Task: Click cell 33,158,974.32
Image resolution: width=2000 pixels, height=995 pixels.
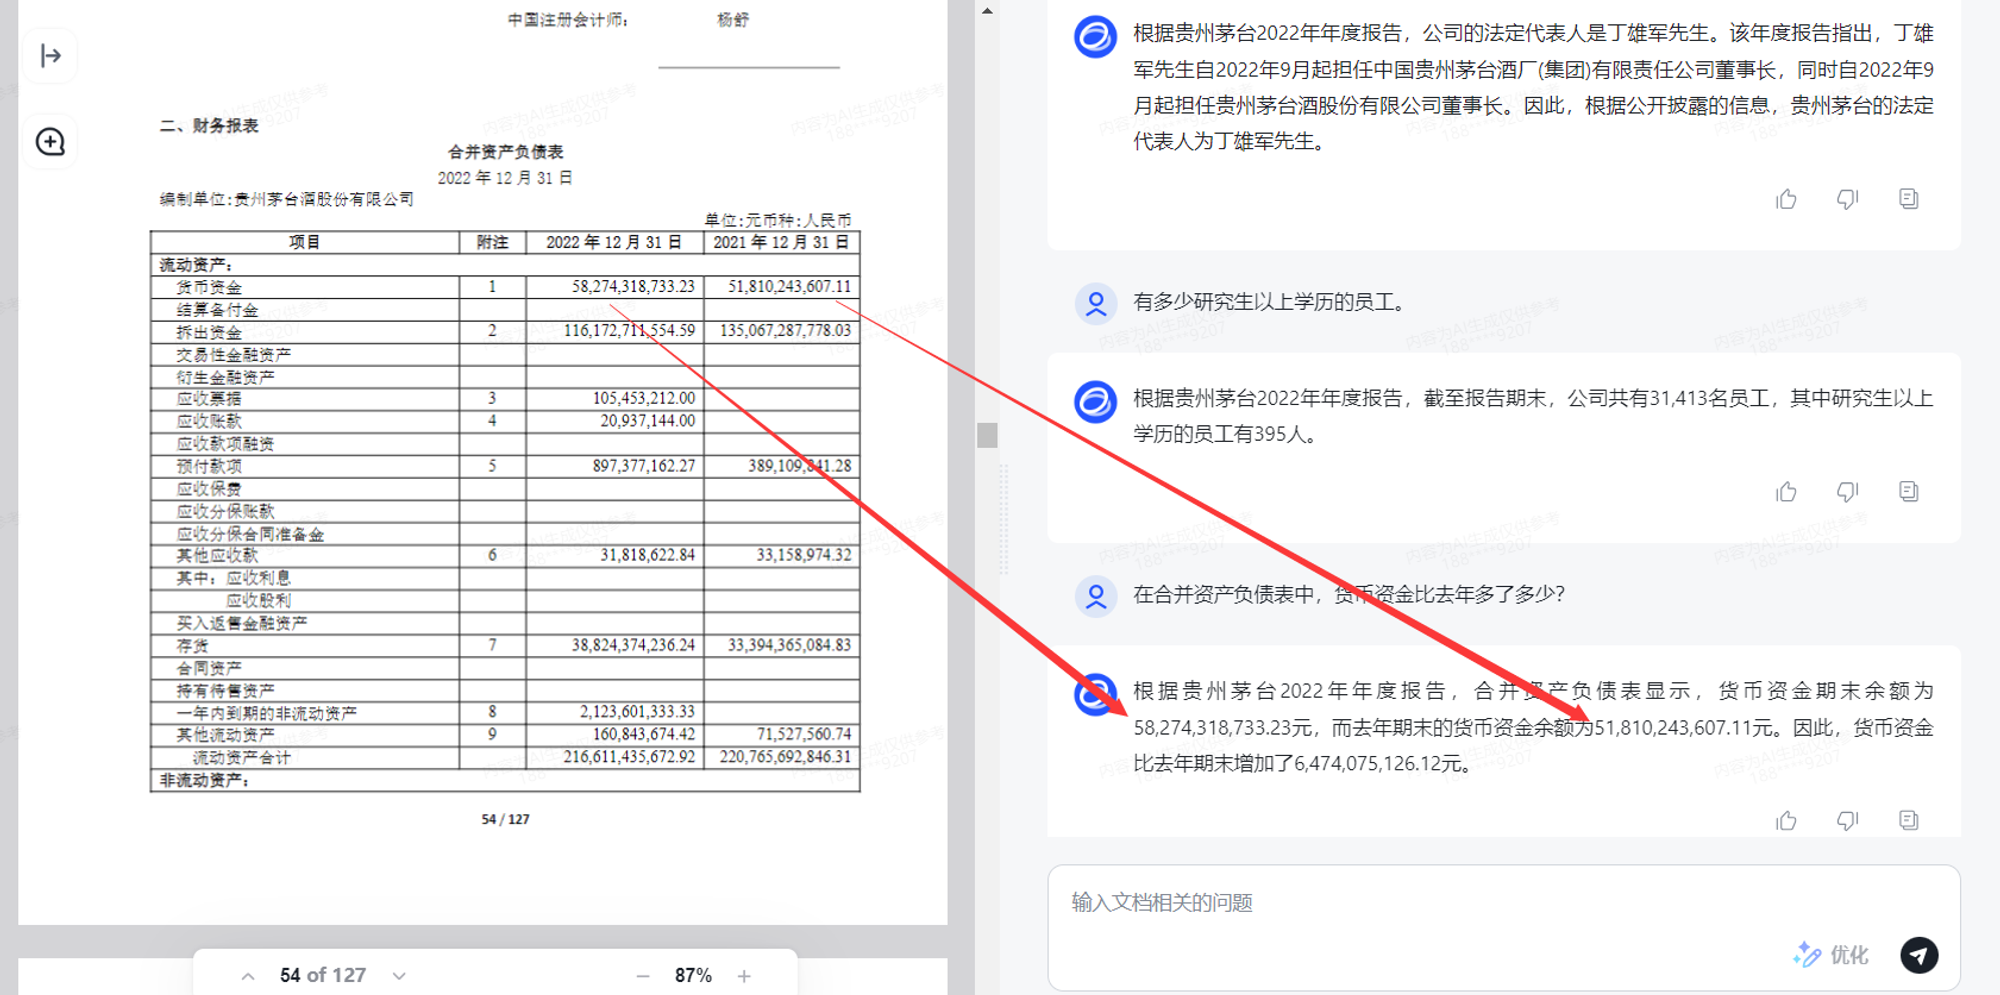Action: point(804,555)
